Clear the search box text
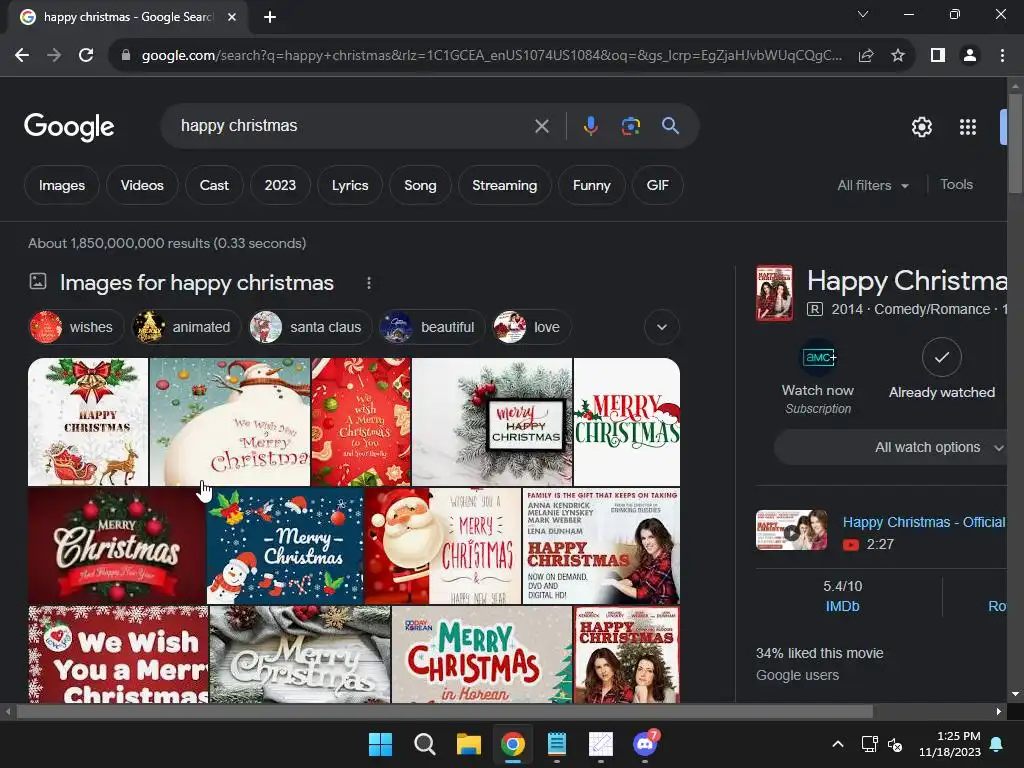The width and height of the screenshot is (1024, 768). click(541, 126)
